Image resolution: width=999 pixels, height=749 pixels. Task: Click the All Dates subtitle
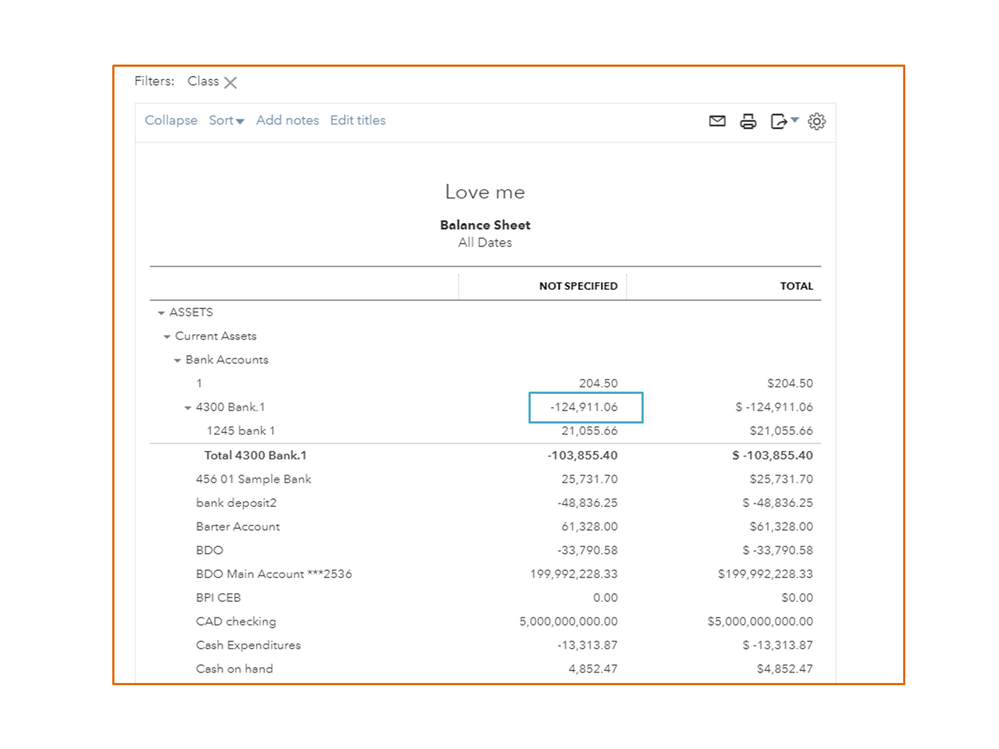pyautogui.click(x=485, y=243)
